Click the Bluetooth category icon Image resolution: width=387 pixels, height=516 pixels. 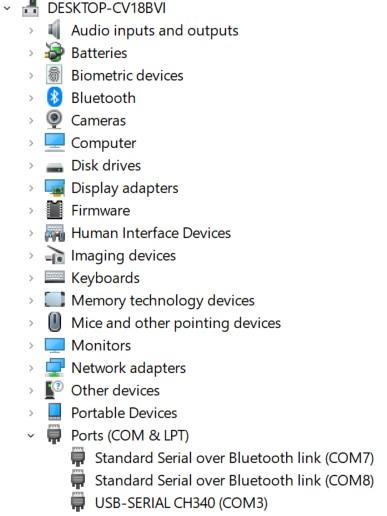(x=54, y=97)
